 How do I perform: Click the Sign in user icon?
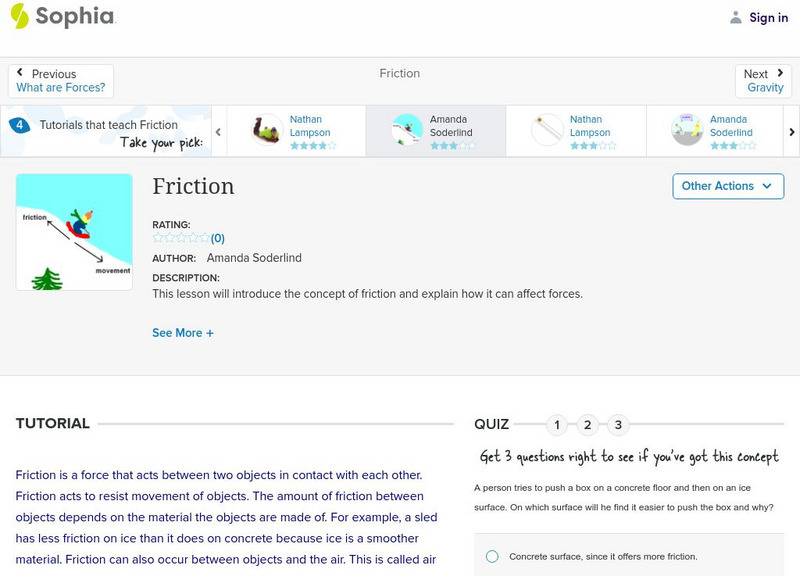(736, 17)
